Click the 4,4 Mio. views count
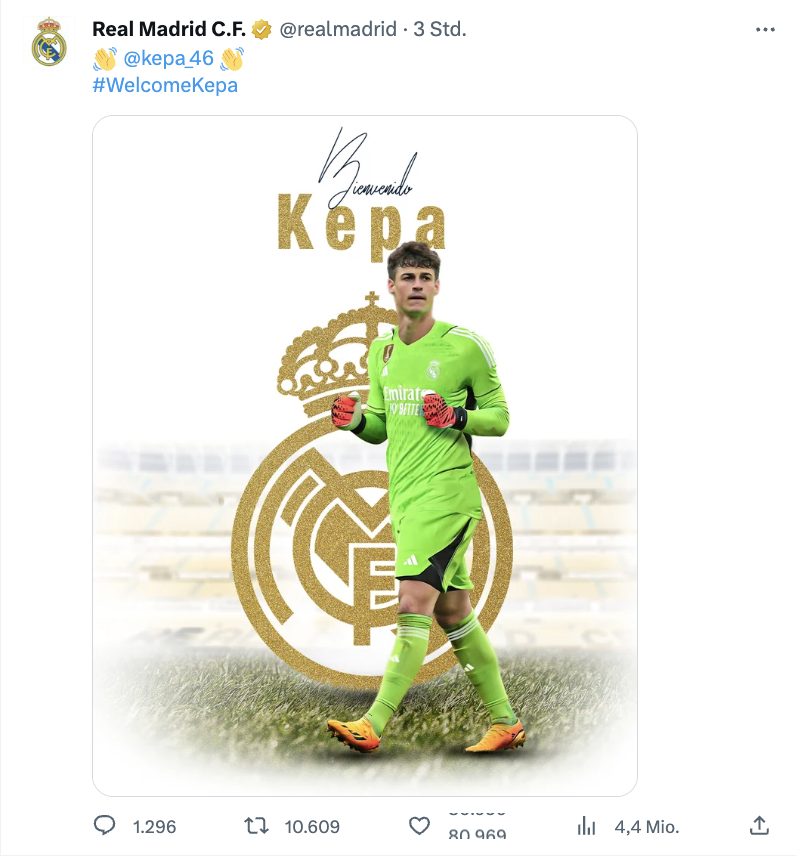Viewport: 796px width, 856px height. point(647,827)
